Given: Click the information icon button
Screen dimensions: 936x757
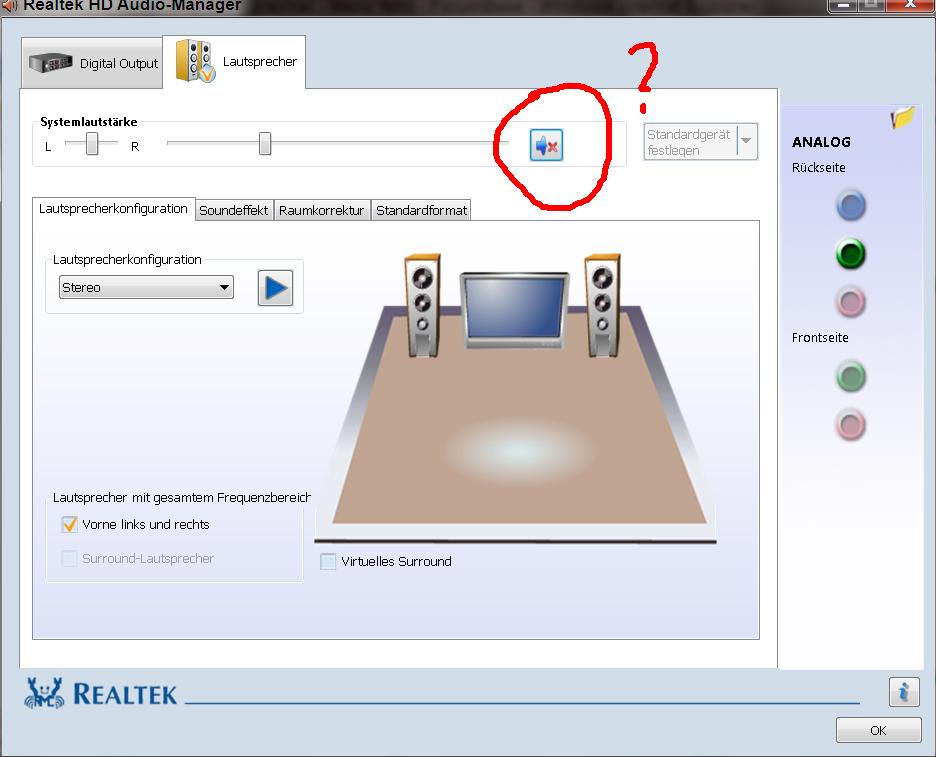Looking at the screenshot, I should (x=904, y=693).
